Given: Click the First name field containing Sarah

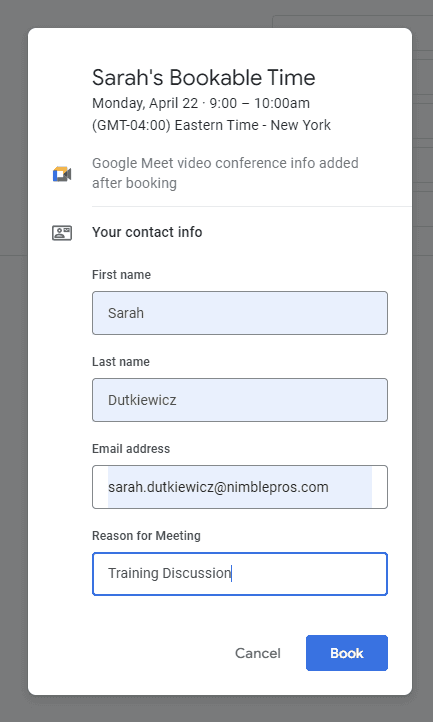Looking at the screenshot, I should point(240,313).
